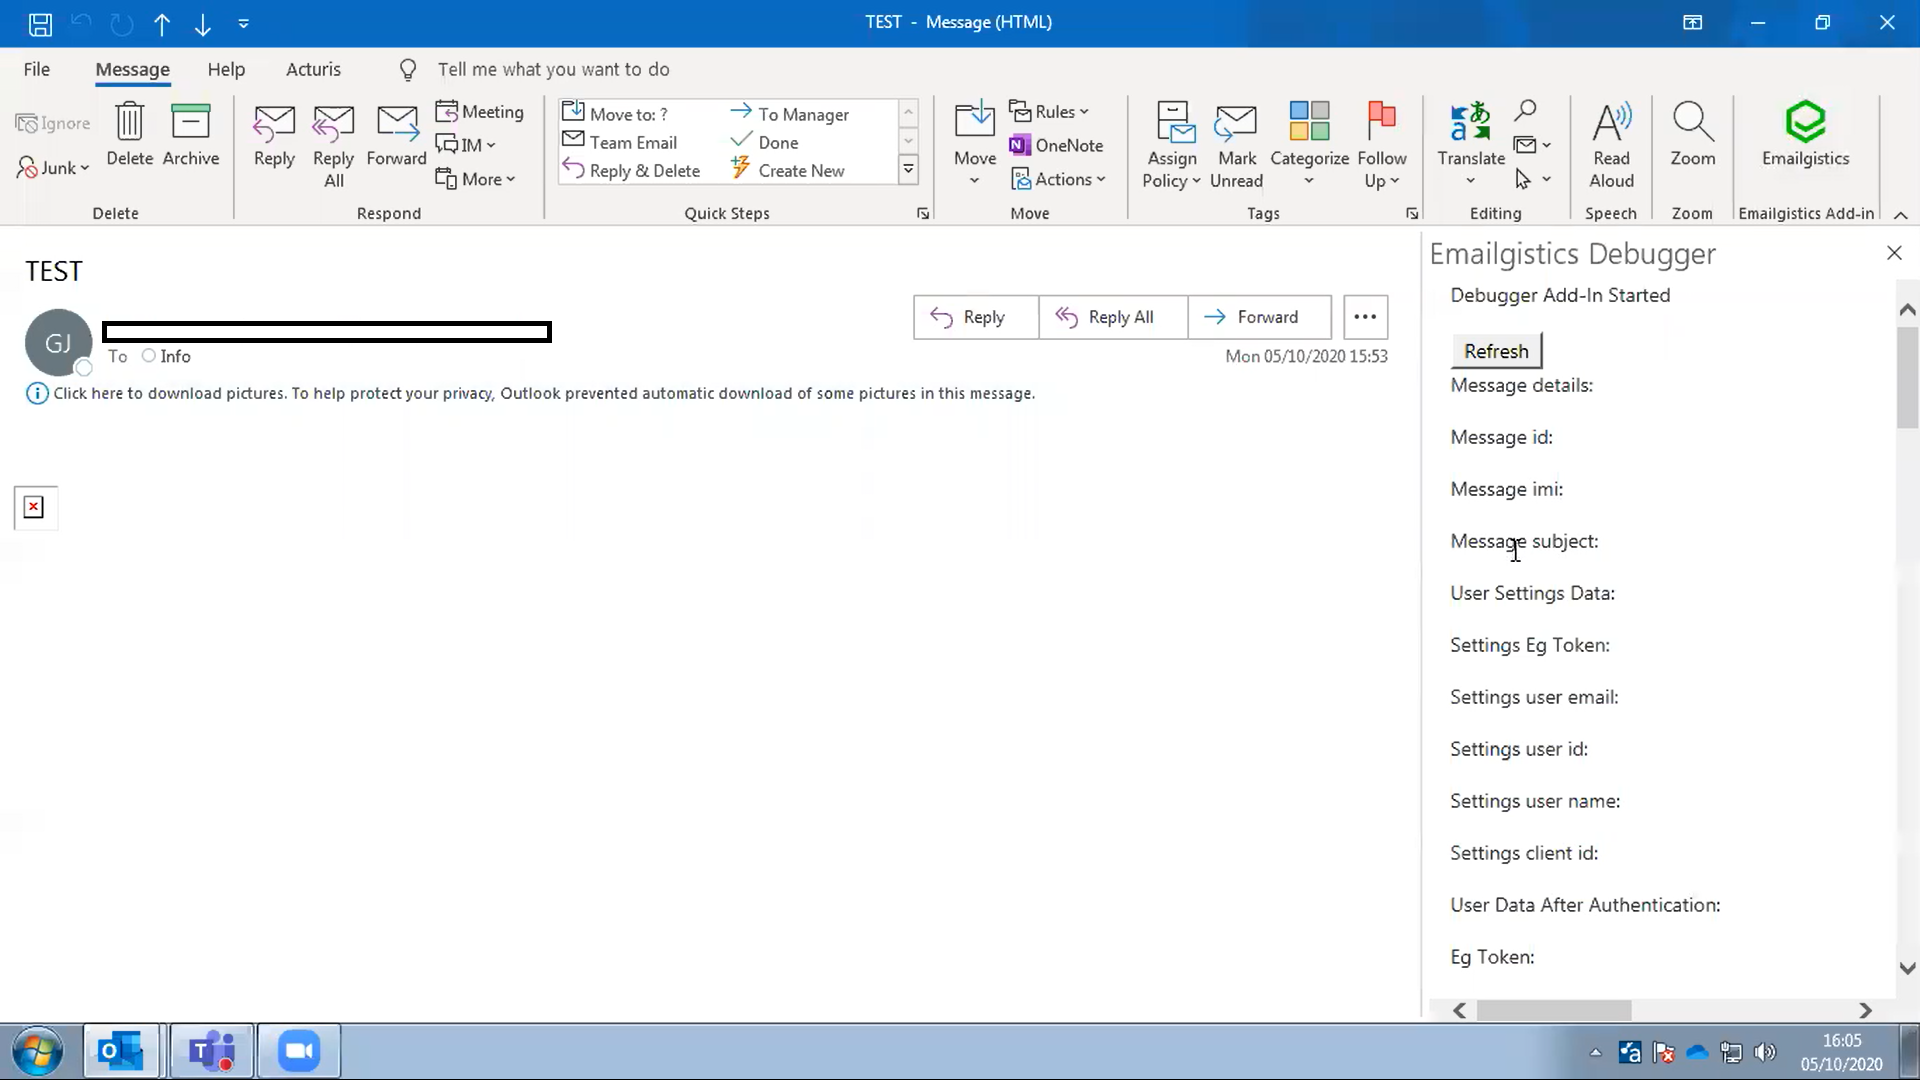Open the Related email dropdown in Editing
The image size is (1920, 1080).
click(x=1532, y=145)
